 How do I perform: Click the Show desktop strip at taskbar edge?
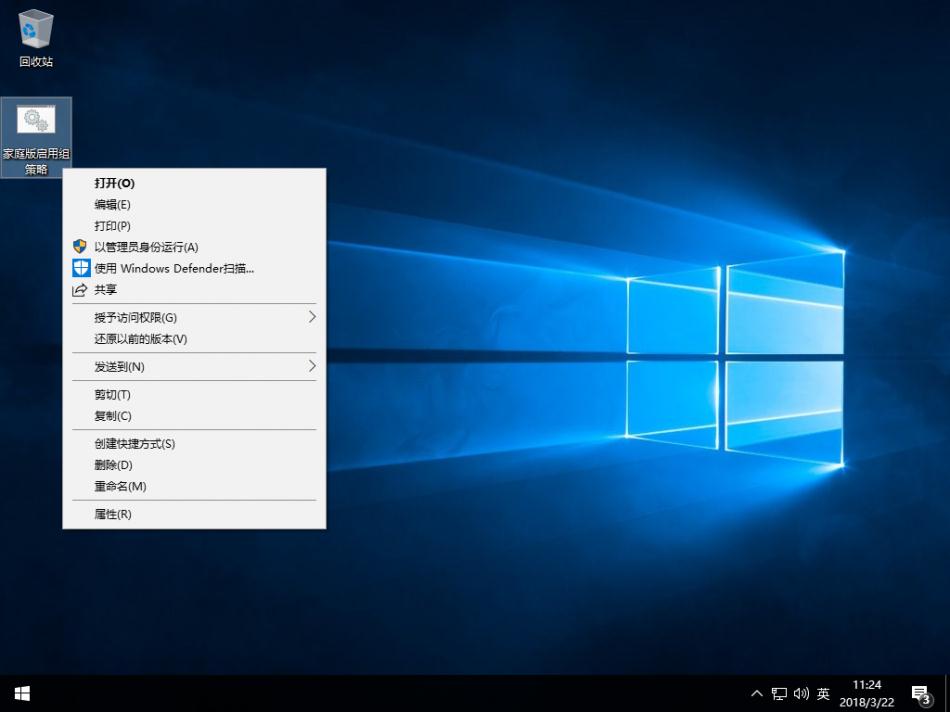[947, 693]
